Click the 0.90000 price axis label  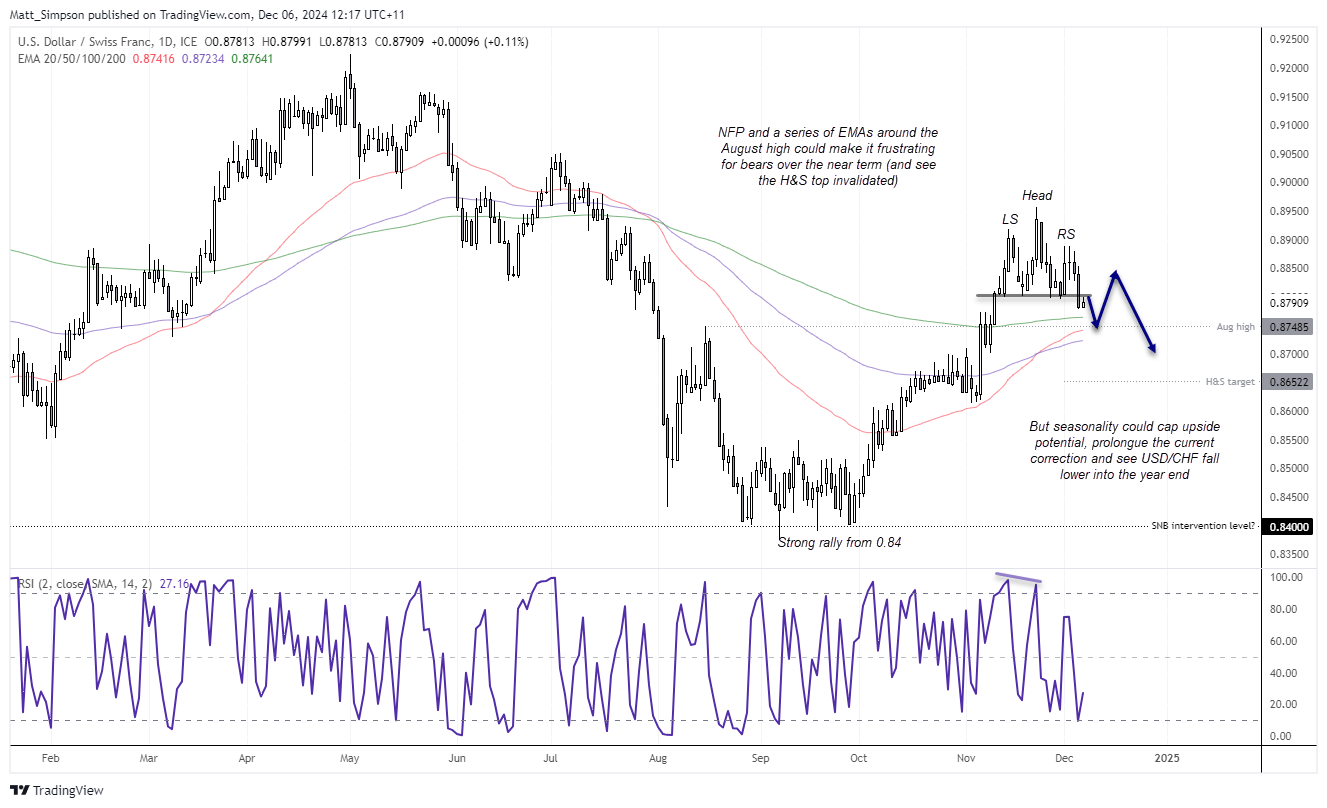coord(1290,183)
